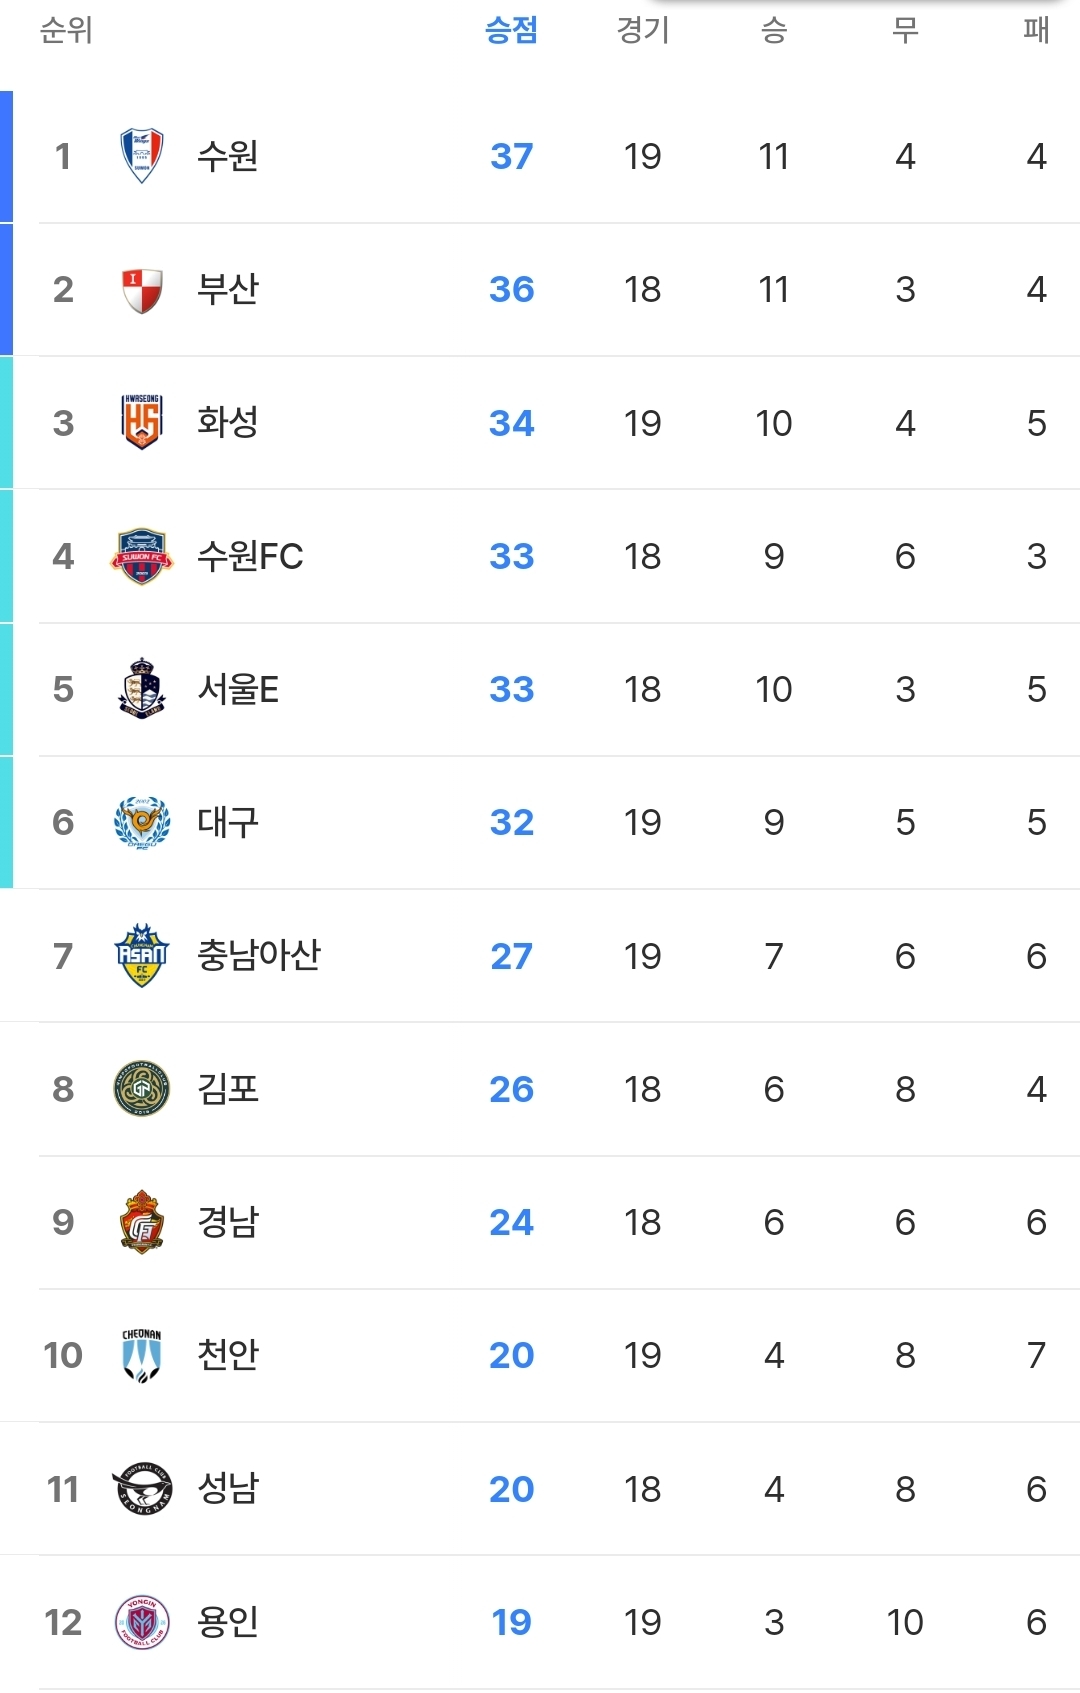Open the Suwon Samsung crest icon
This screenshot has height=1693, width=1080.
tap(142, 156)
